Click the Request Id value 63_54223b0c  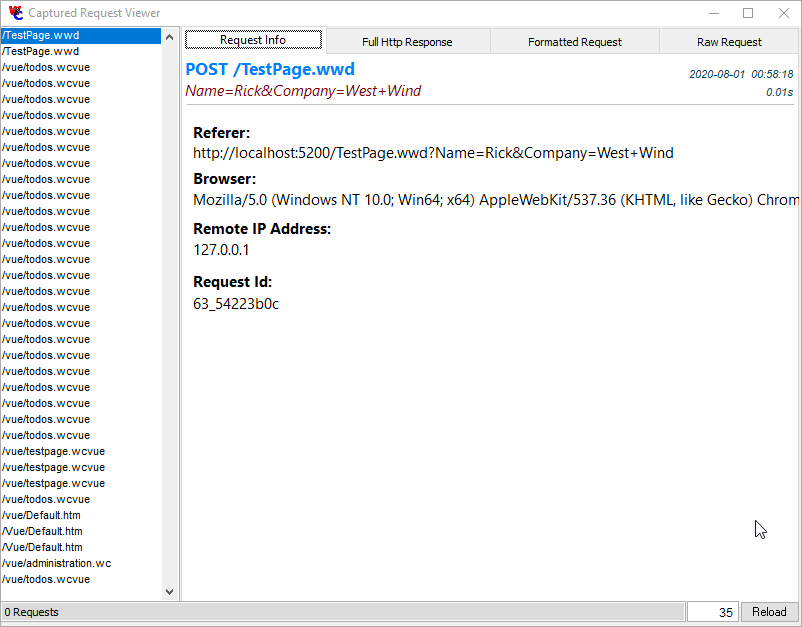point(236,304)
